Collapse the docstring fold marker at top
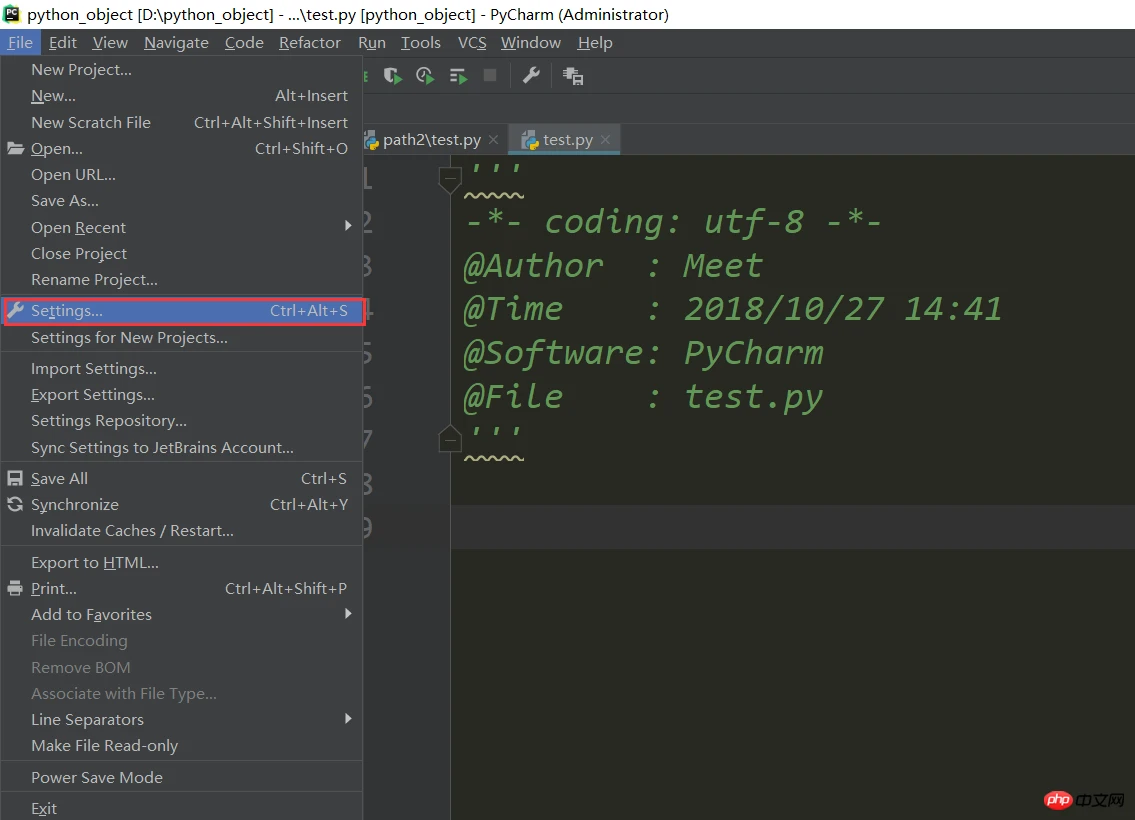Image resolution: width=1135 pixels, height=820 pixels. coord(450,179)
